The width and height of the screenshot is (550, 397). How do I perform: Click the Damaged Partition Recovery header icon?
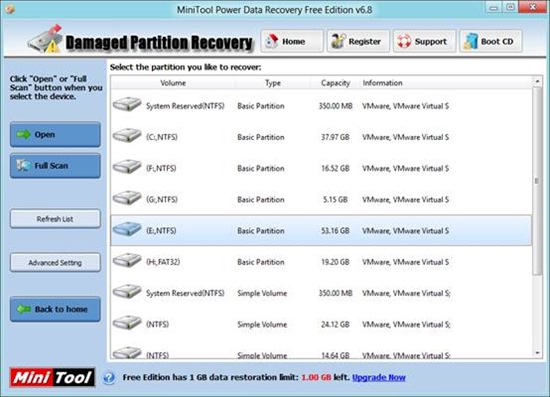[45, 39]
